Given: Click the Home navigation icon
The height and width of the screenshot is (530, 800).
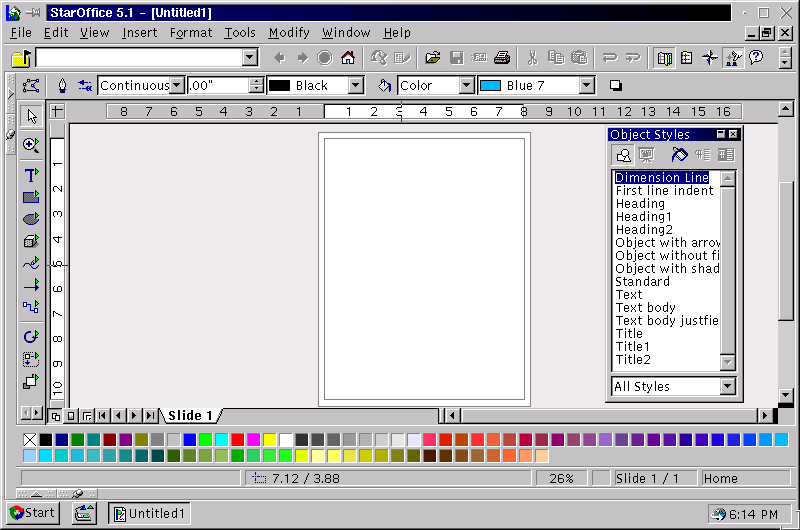Looking at the screenshot, I should tap(348, 58).
